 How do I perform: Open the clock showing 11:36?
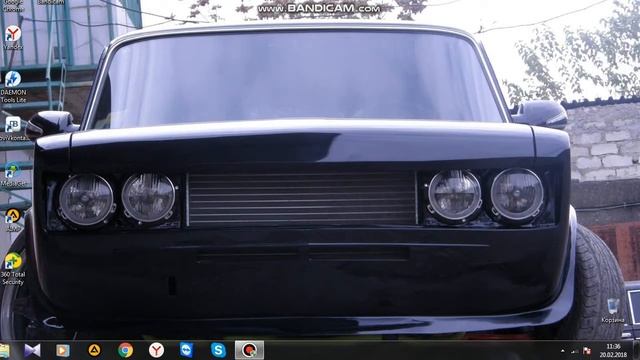click(x=613, y=351)
